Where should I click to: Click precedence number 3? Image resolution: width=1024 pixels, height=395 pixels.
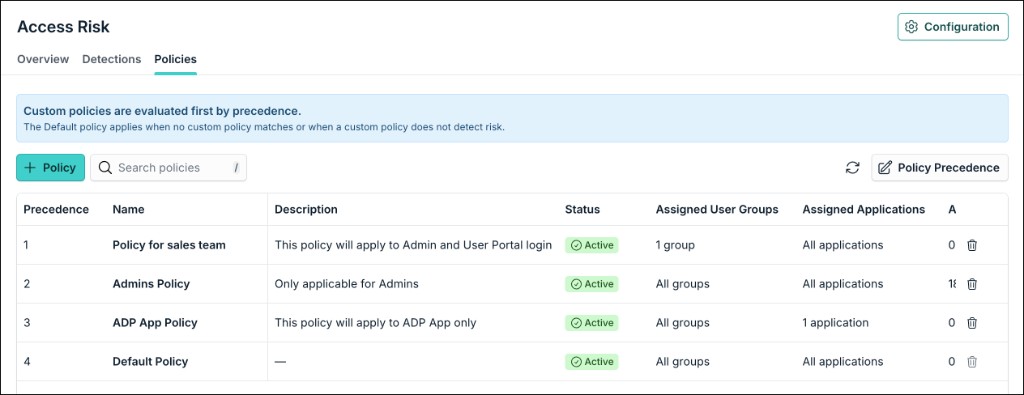click(27, 323)
